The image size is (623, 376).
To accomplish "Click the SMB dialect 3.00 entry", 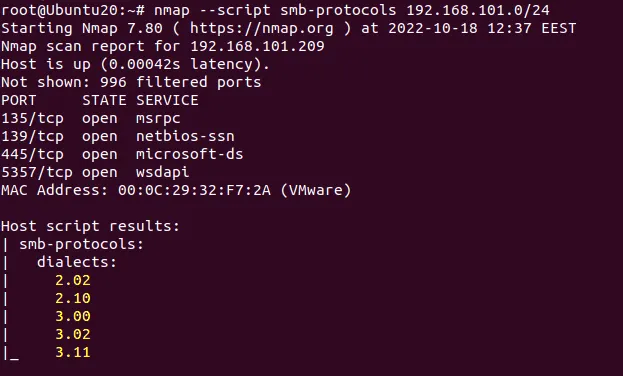I will click(x=73, y=316).
